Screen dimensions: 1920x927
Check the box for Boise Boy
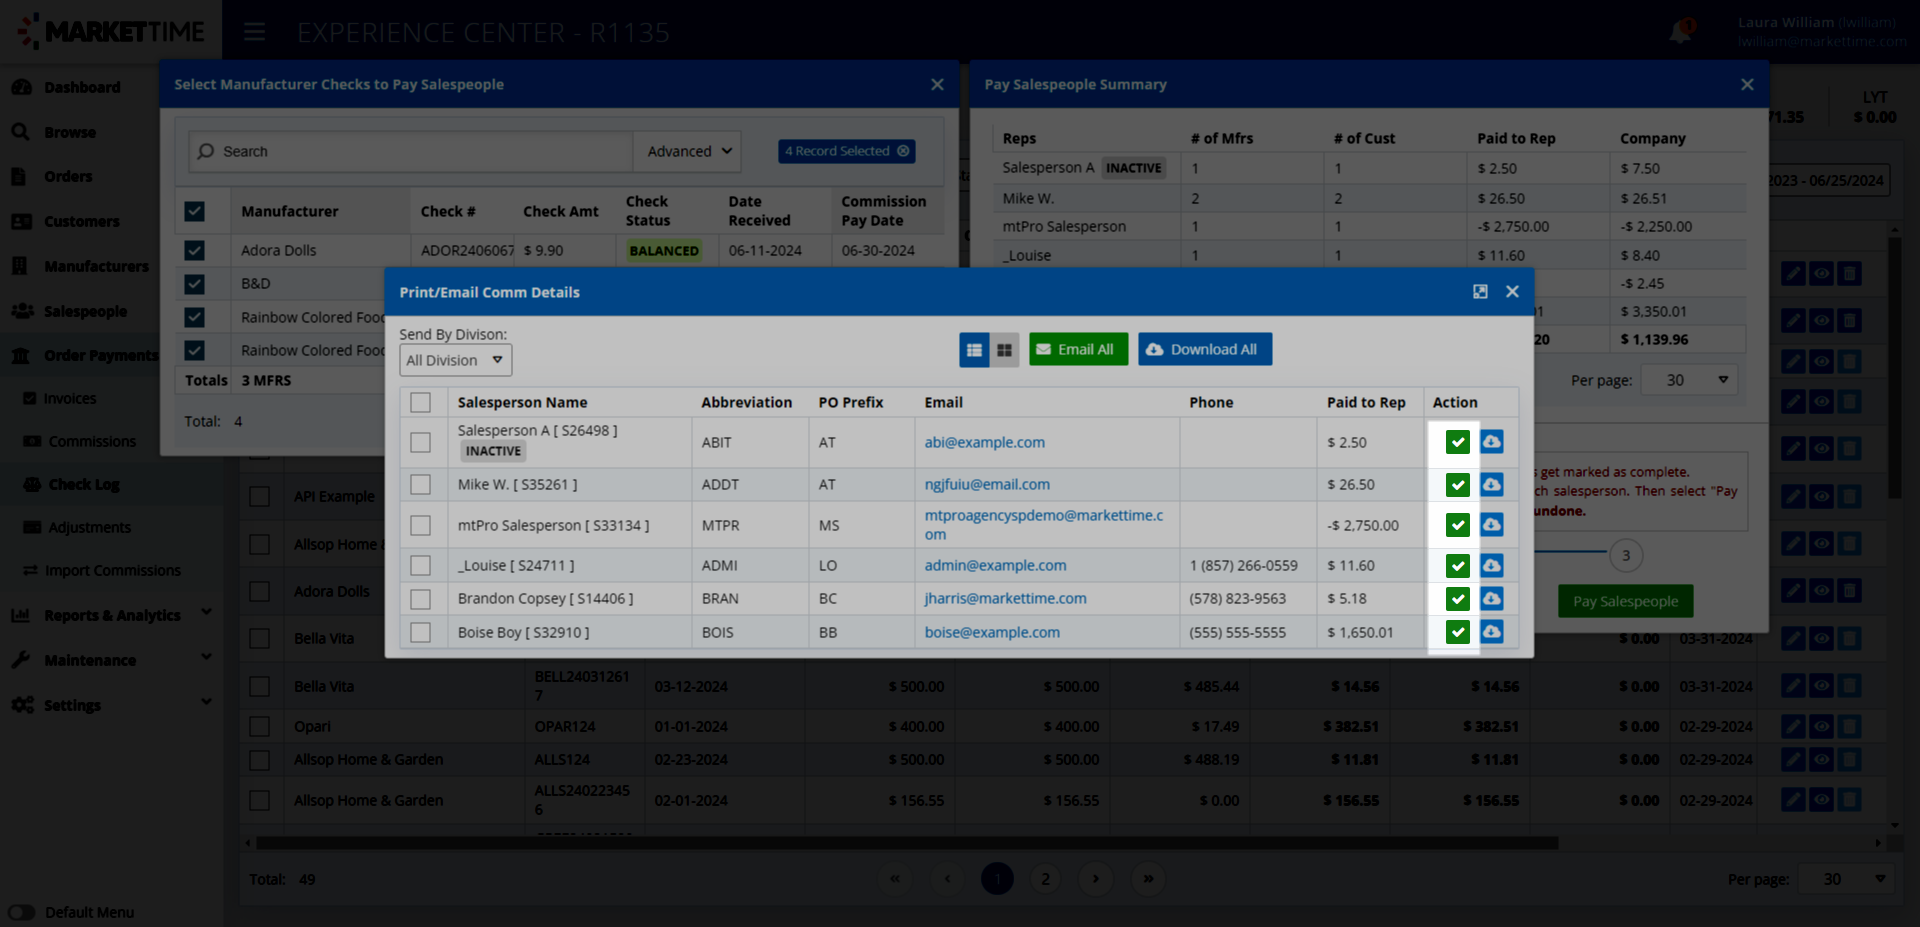(x=421, y=632)
